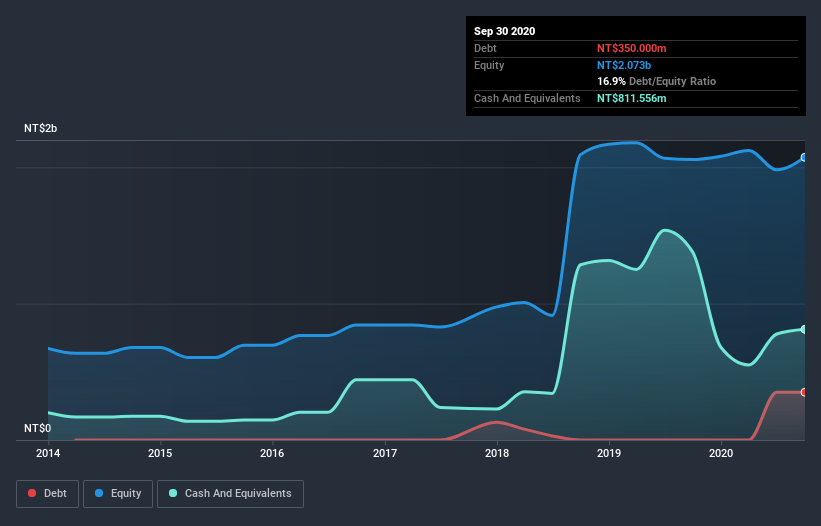Toggle the Debt series in the legend
Viewport: 821px width, 526px height.
(x=48, y=494)
